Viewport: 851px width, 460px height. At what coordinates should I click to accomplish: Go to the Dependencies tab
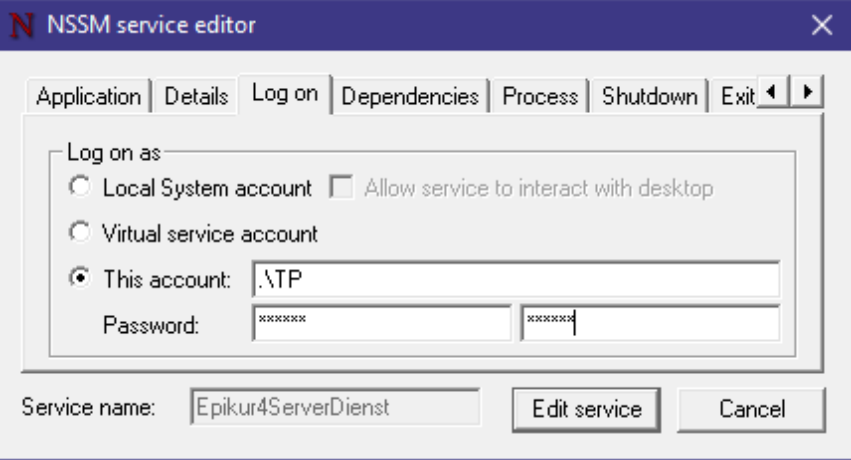coord(410,97)
